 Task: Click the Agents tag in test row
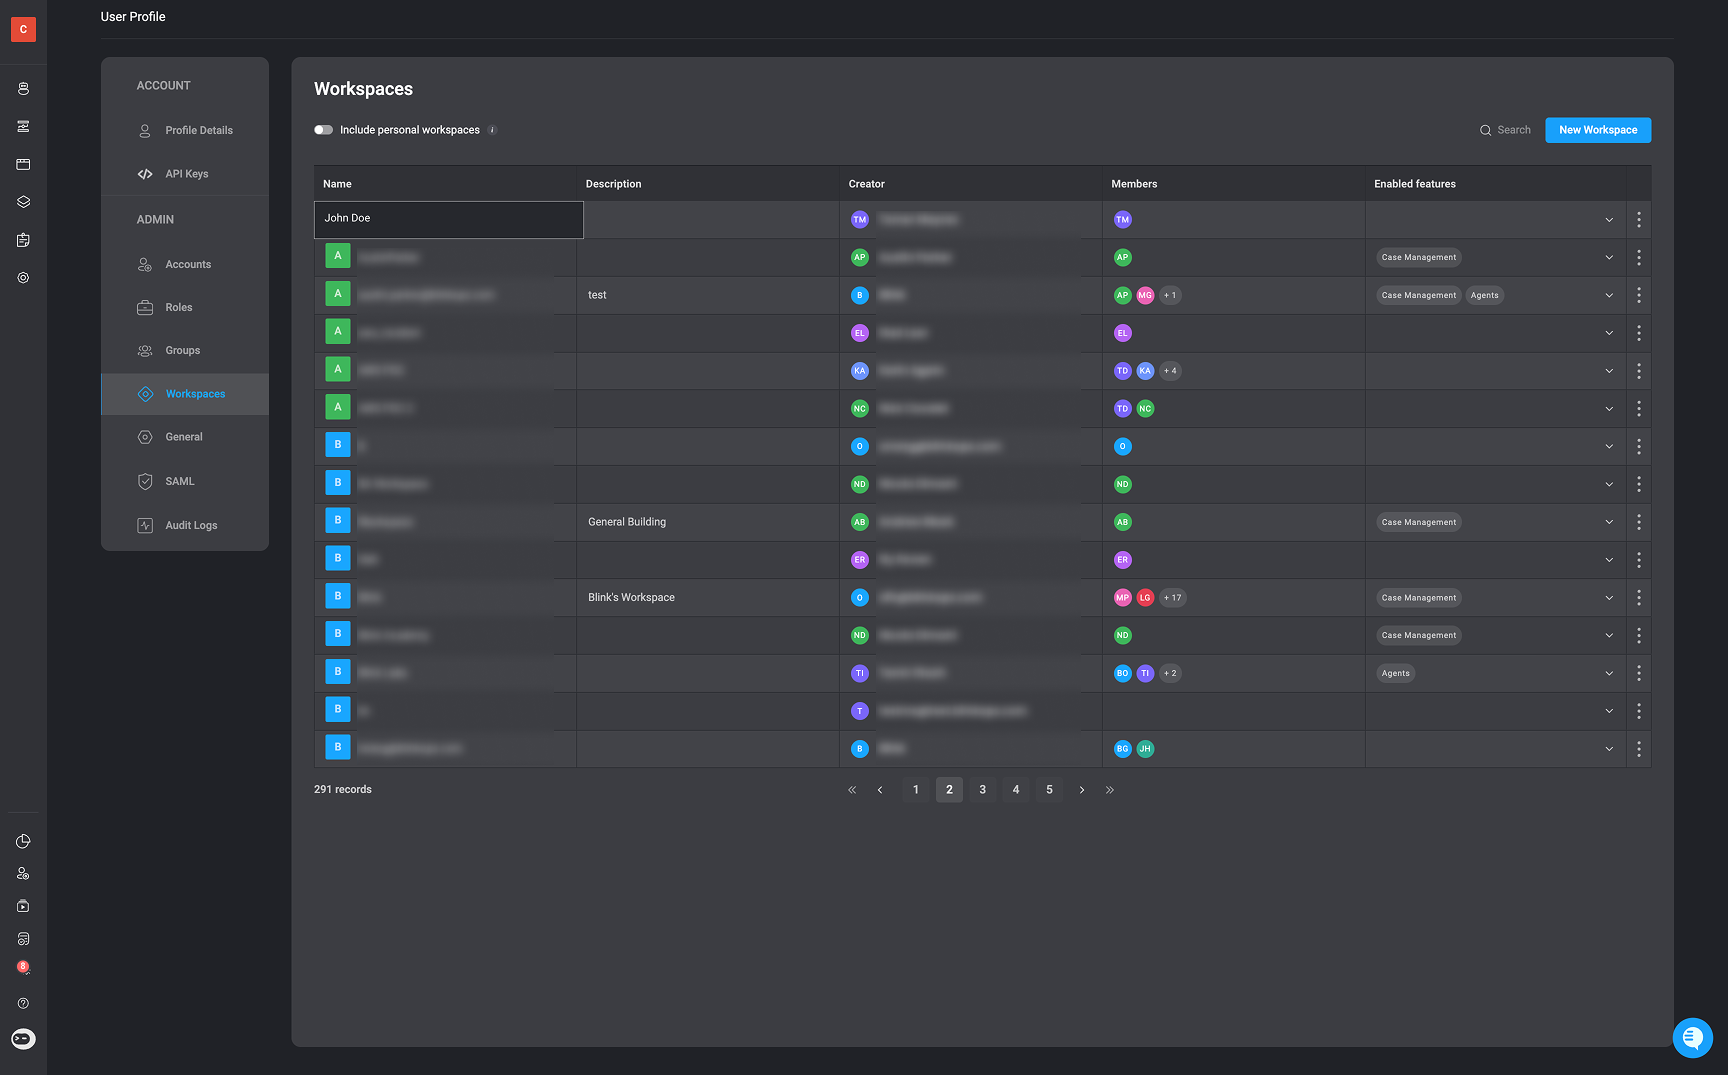1484,295
